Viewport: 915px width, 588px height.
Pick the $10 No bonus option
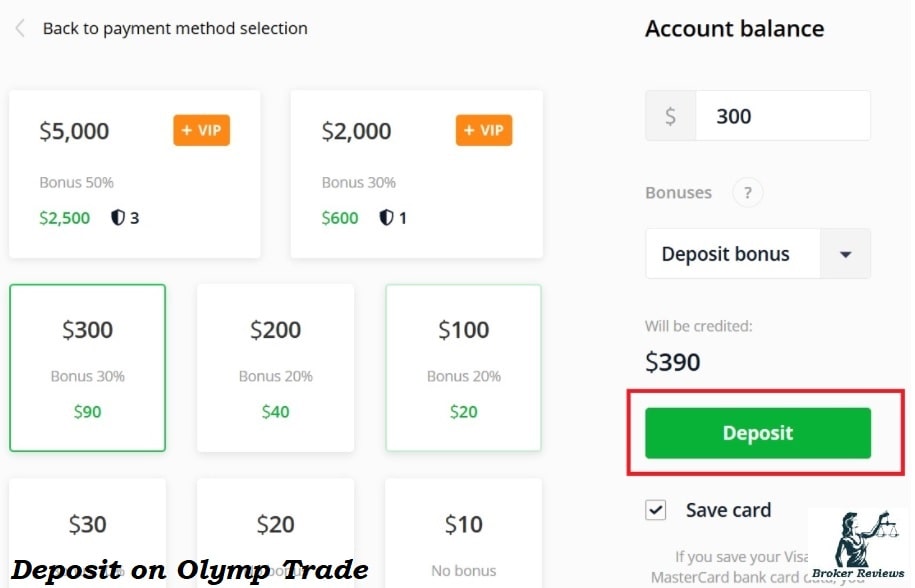[463, 534]
